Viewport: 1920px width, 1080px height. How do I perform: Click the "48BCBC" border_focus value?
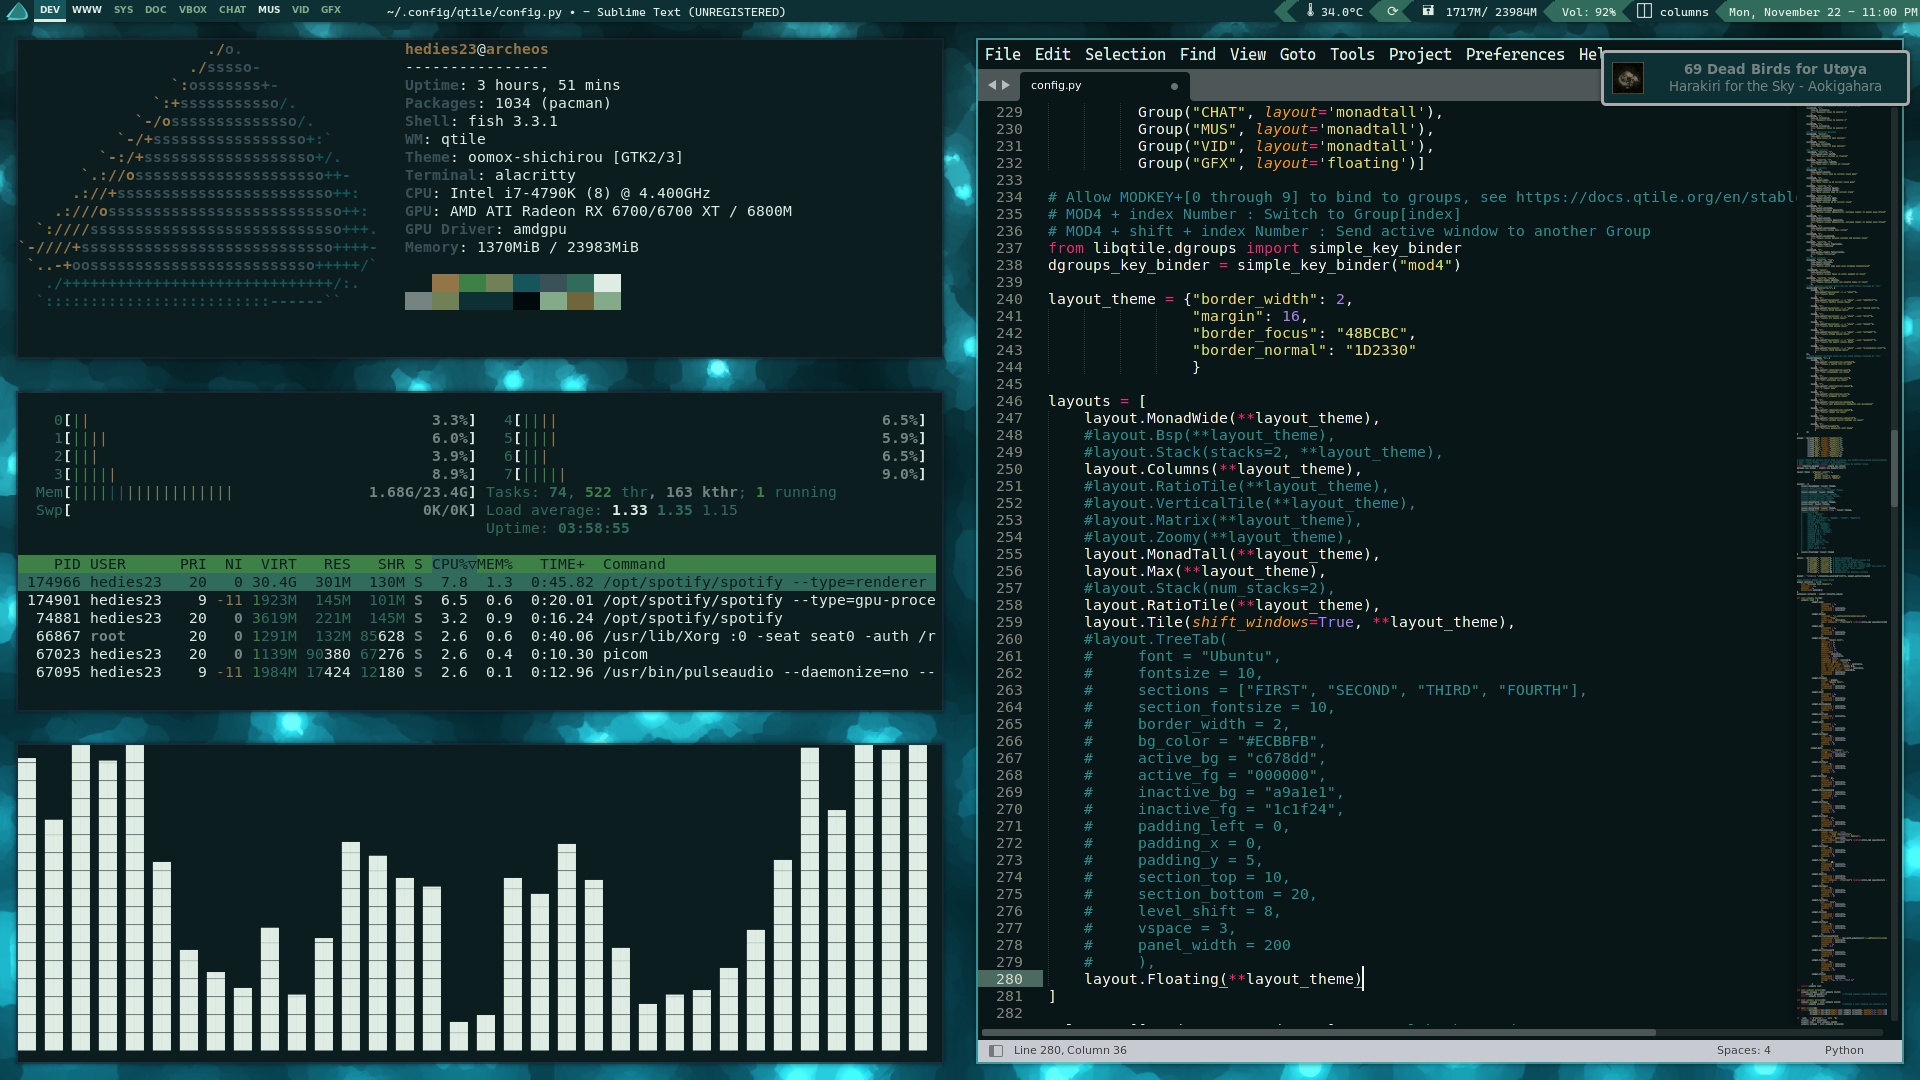click(x=1371, y=333)
